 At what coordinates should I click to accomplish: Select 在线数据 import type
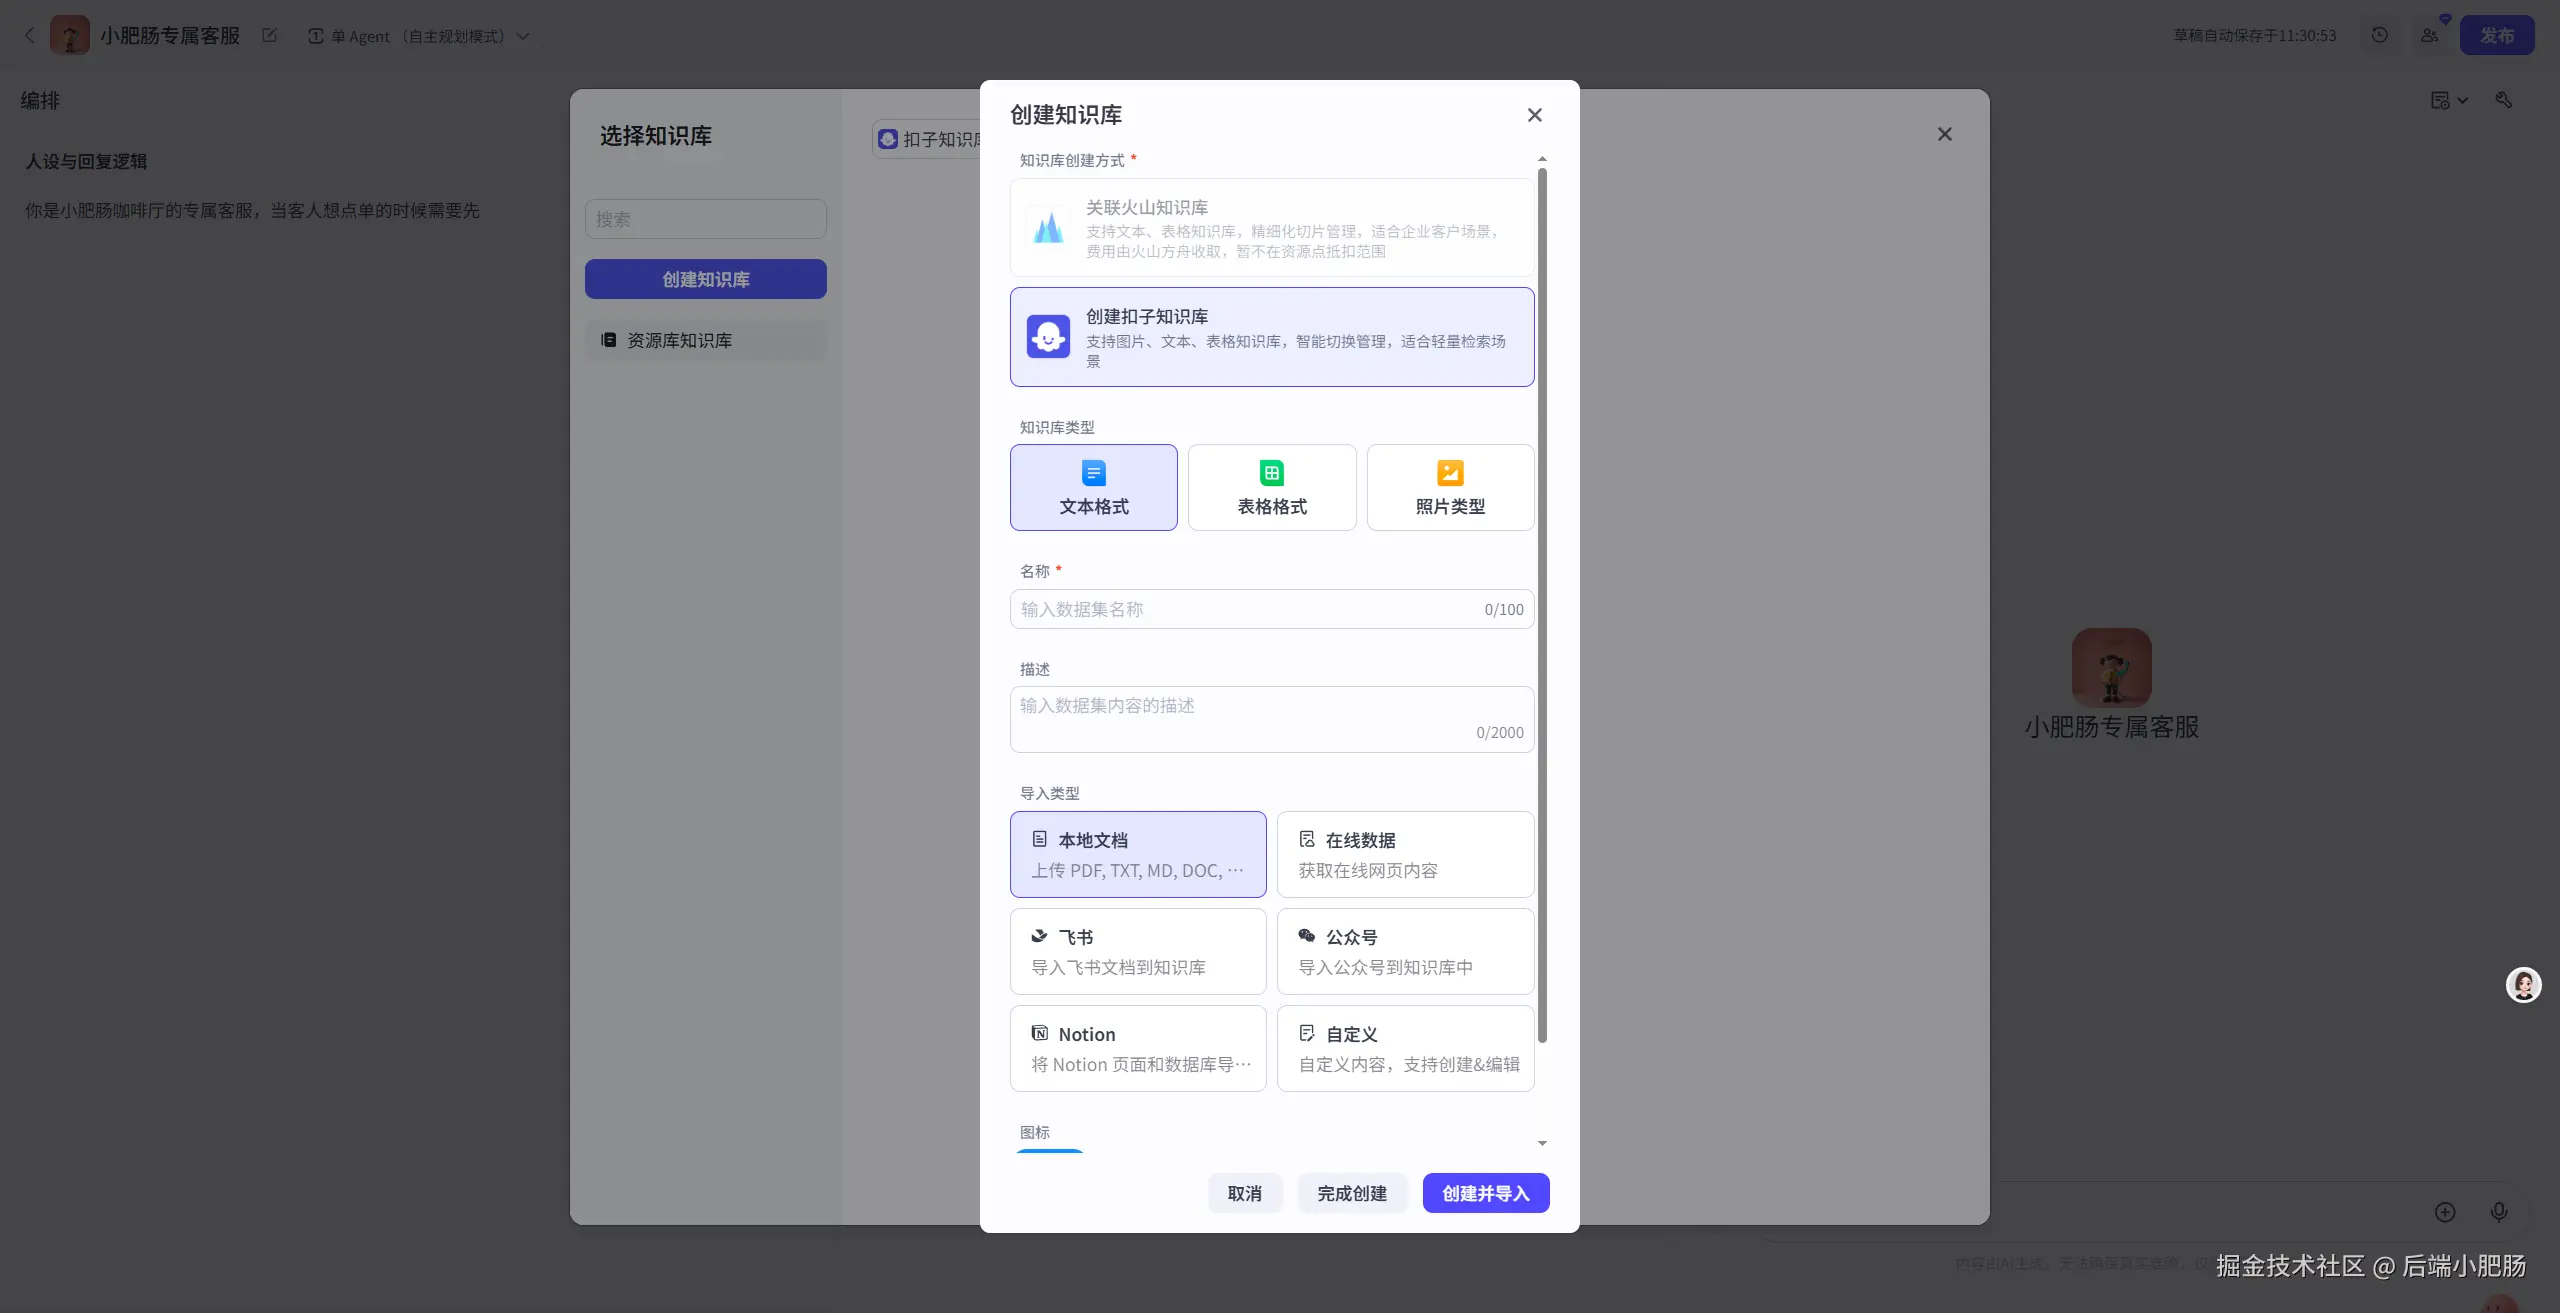click(1404, 854)
